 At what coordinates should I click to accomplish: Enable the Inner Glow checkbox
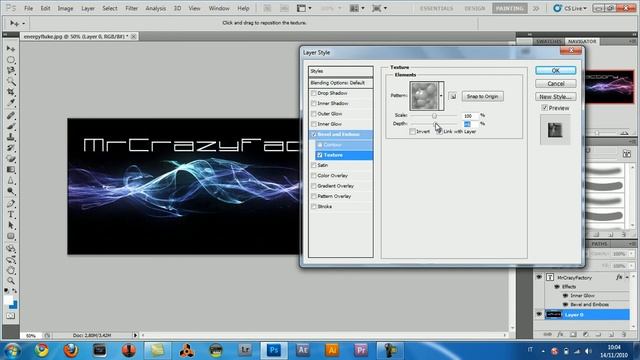(313, 124)
